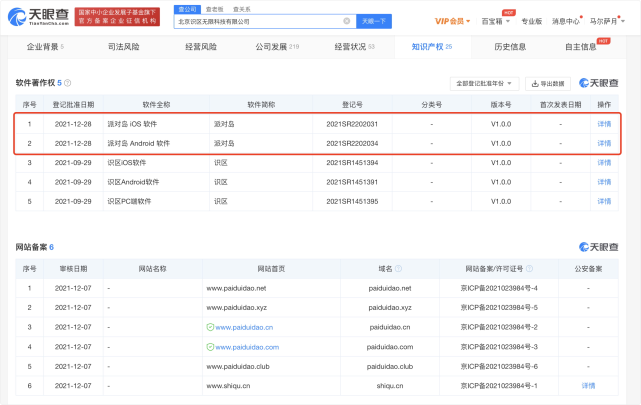Click the 导出数据 export button
The image size is (641, 405).
[x=548, y=83]
